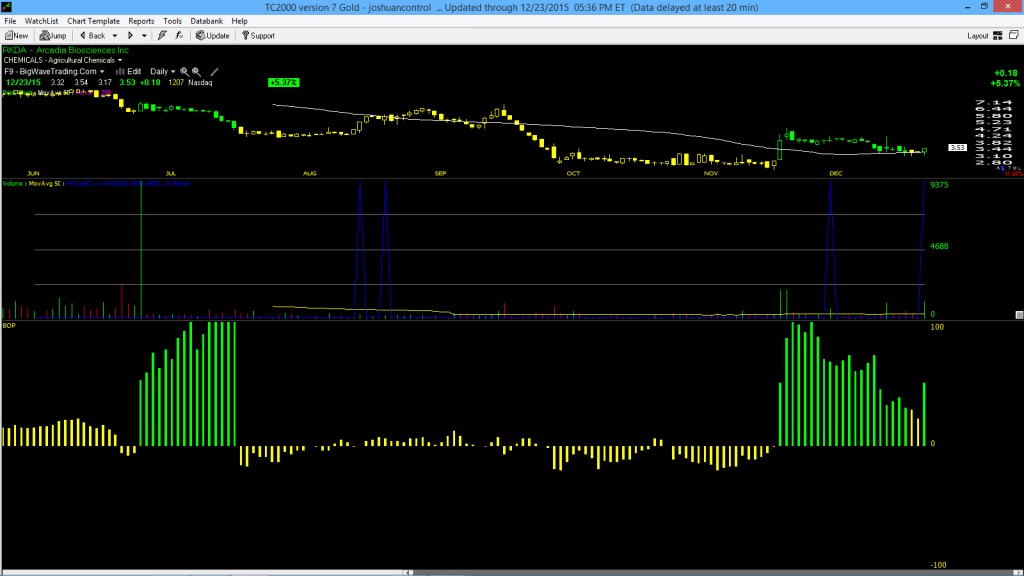Open the Reports menu
This screenshot has height=576, width=1024.
pos(141,21)
